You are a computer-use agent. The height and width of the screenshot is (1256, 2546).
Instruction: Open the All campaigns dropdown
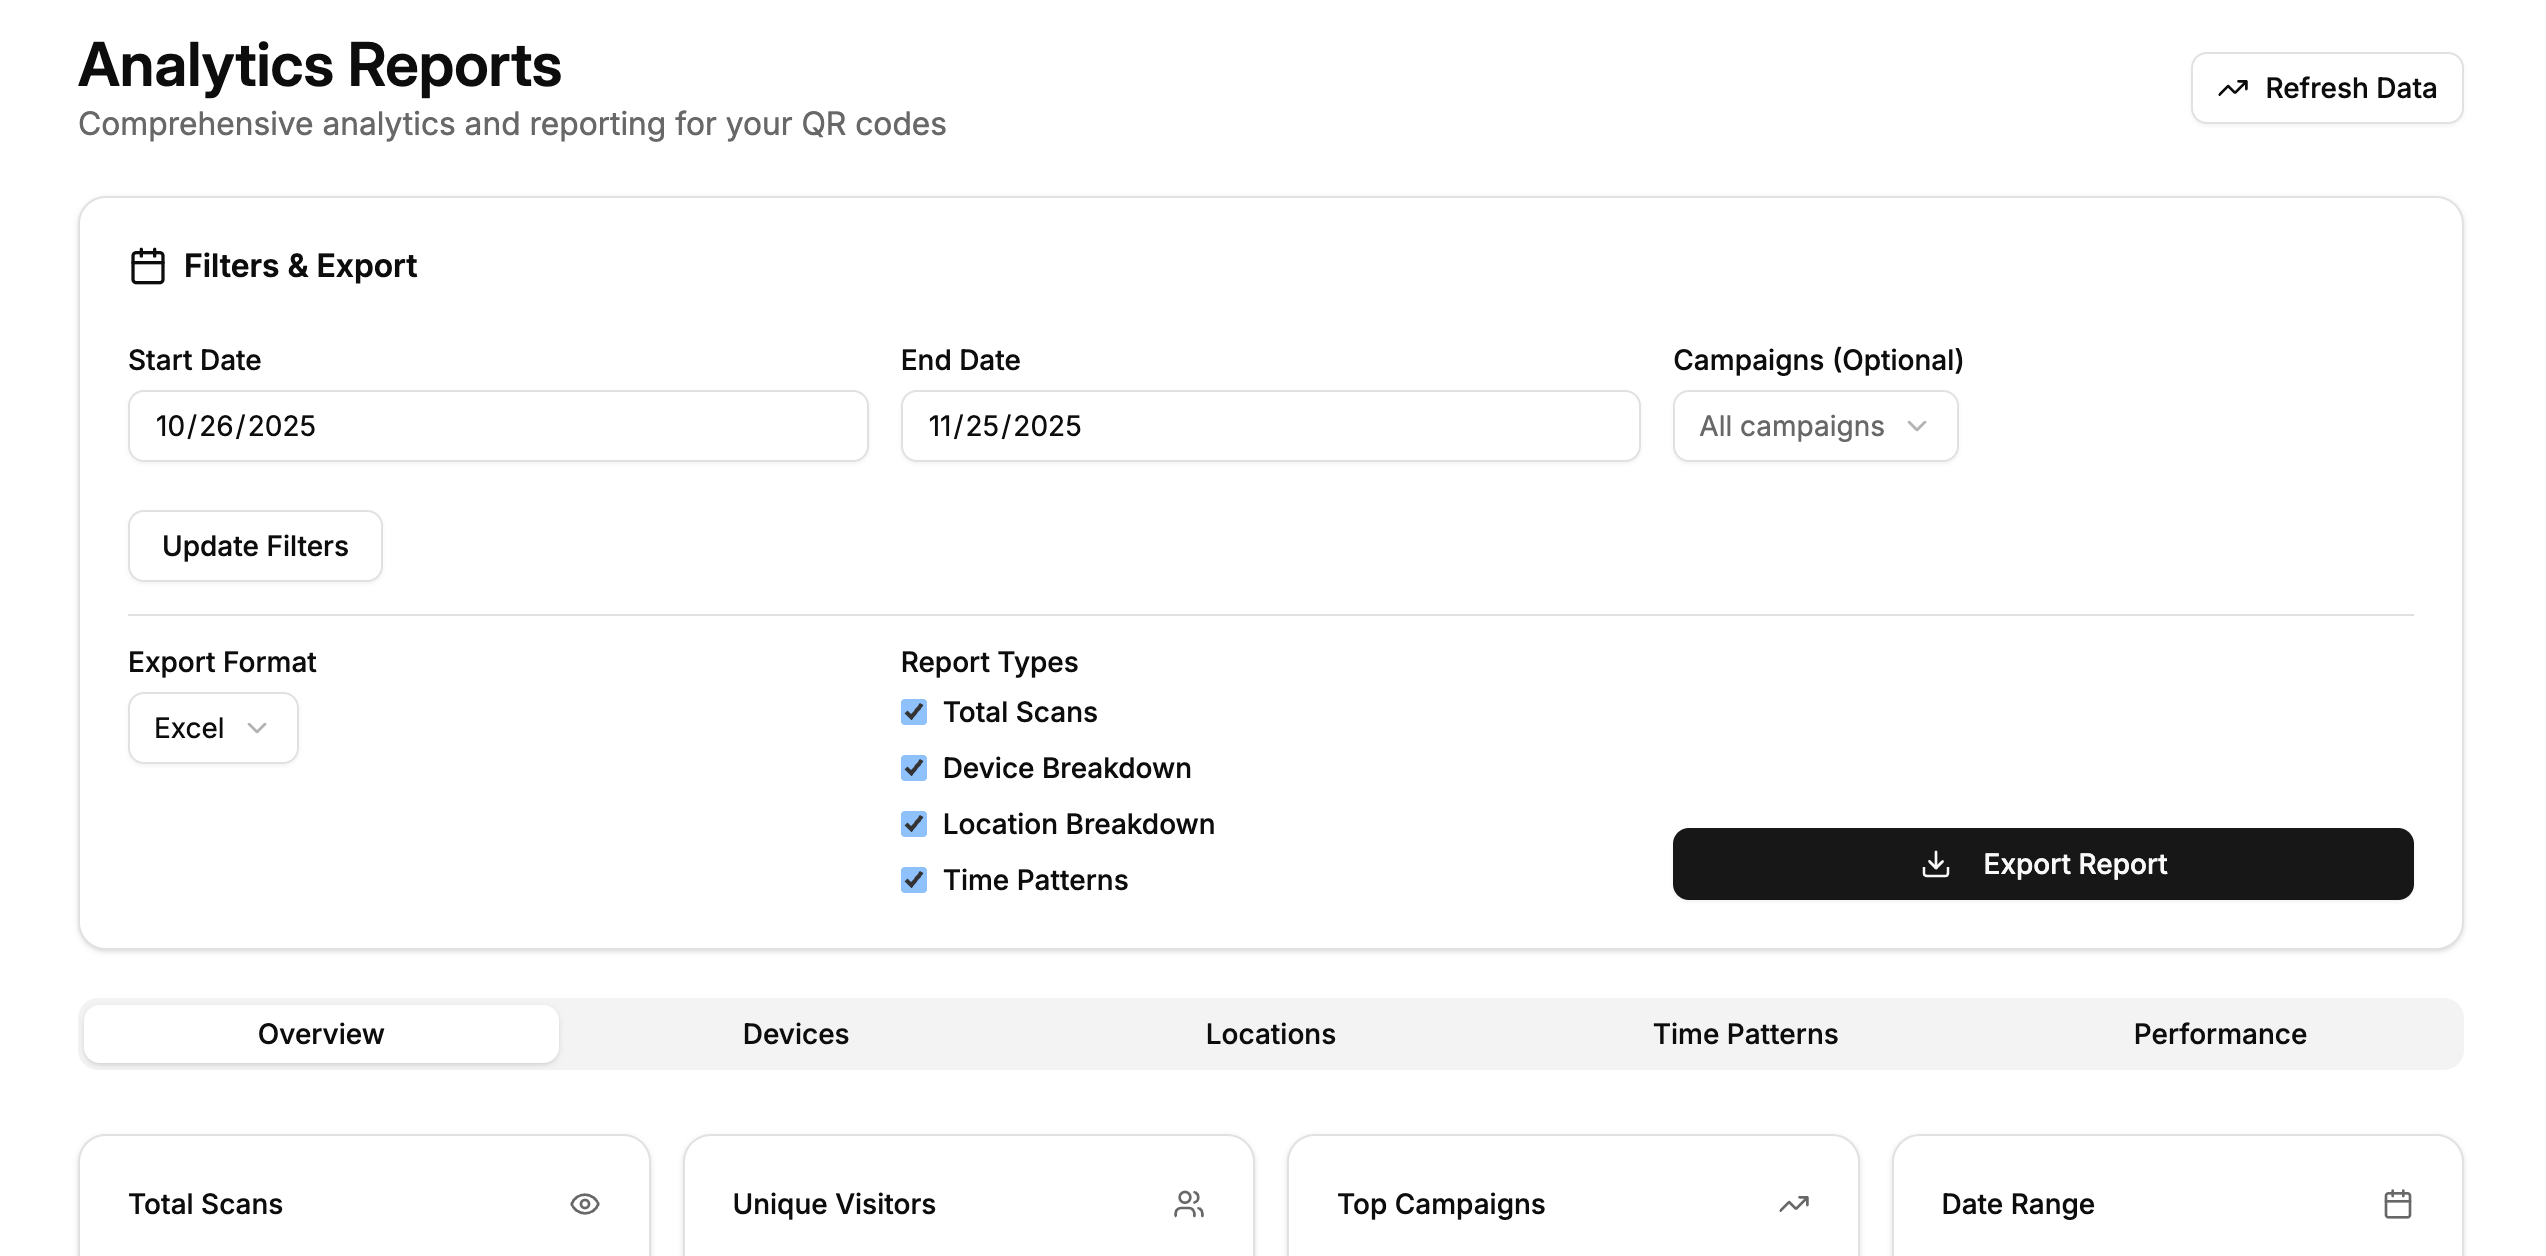pos(1815,426)
